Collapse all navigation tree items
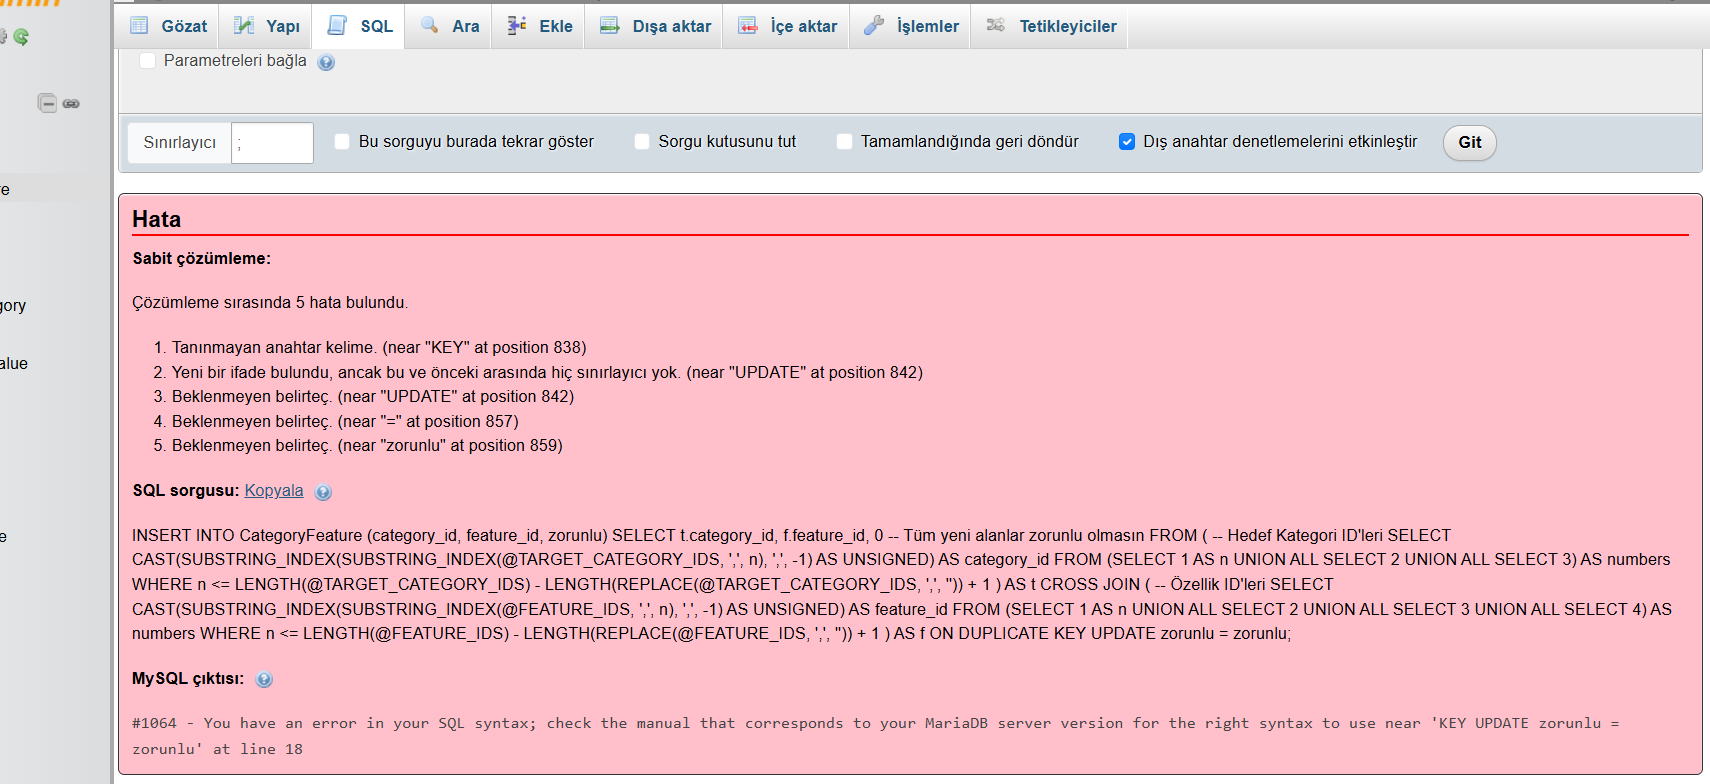The width and height of the screenshot is (1710, 784). coord(47,103)
